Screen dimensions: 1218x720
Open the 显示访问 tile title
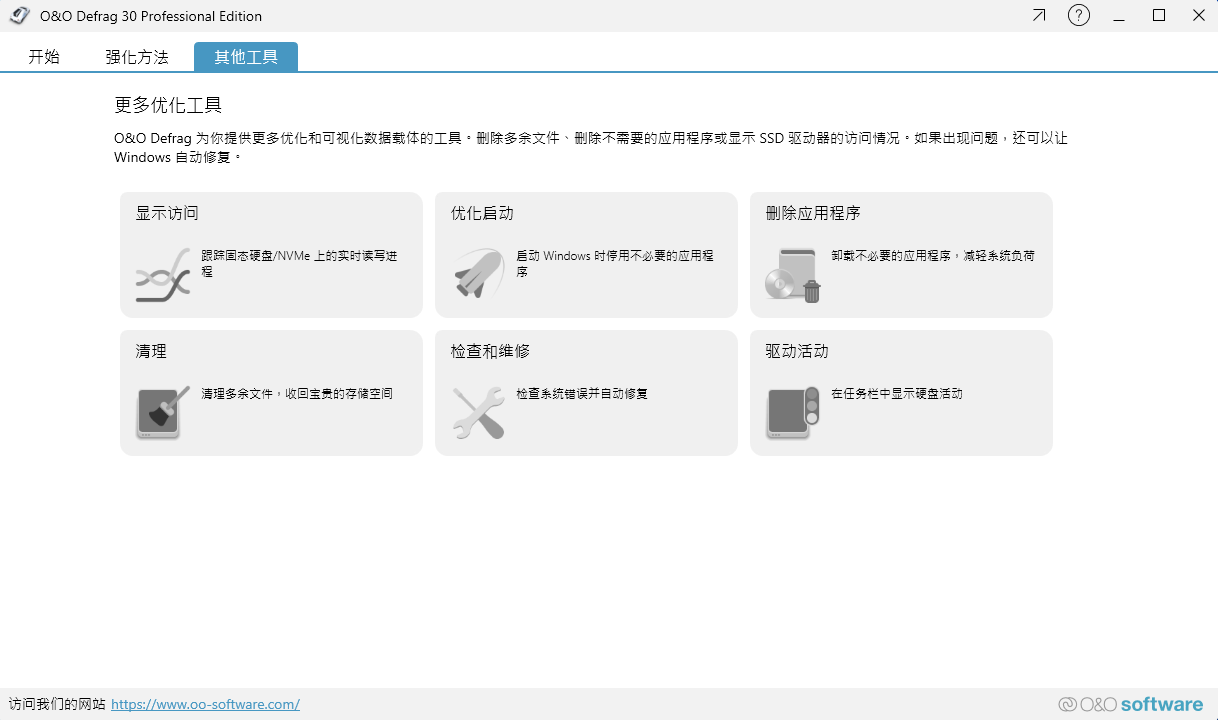[x=167, y=213]
